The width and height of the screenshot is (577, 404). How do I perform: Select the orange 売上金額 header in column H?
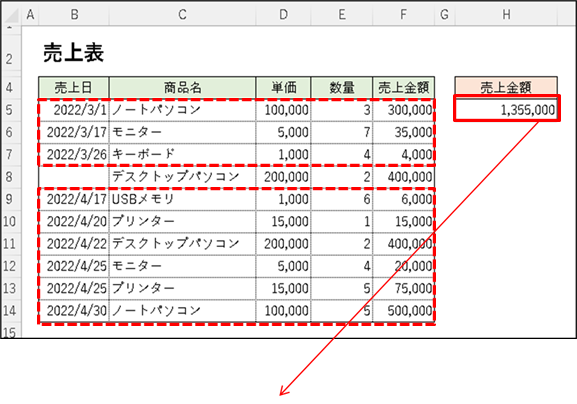506,88
